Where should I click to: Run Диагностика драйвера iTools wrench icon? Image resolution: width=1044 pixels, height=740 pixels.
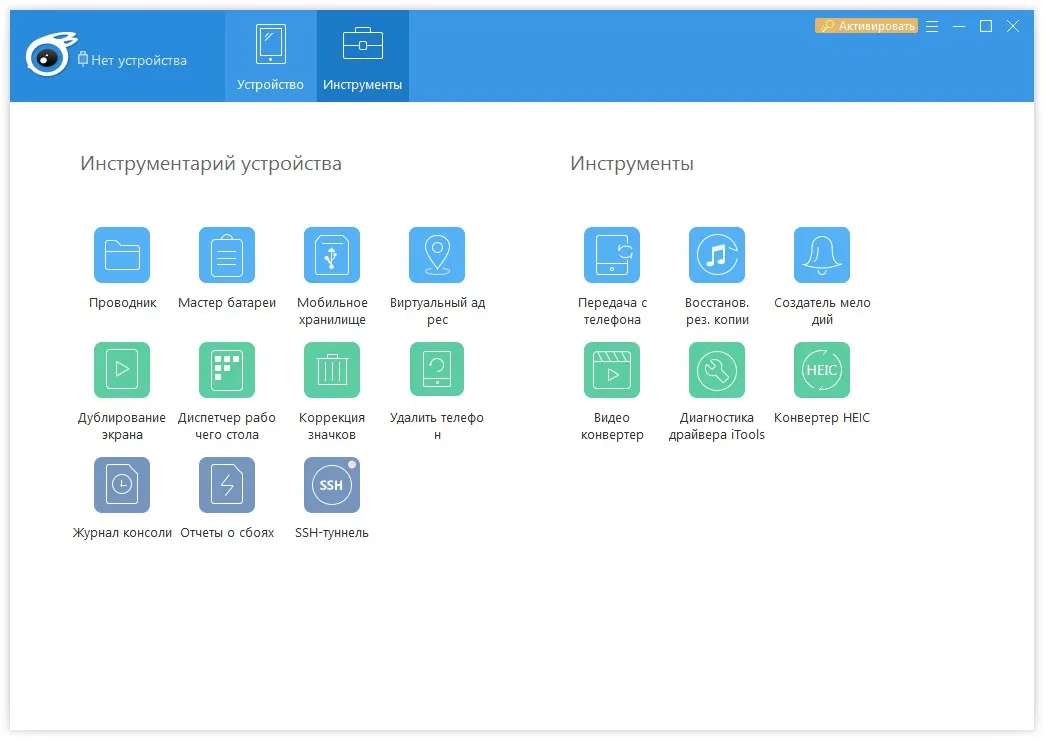tap(716, 370)
